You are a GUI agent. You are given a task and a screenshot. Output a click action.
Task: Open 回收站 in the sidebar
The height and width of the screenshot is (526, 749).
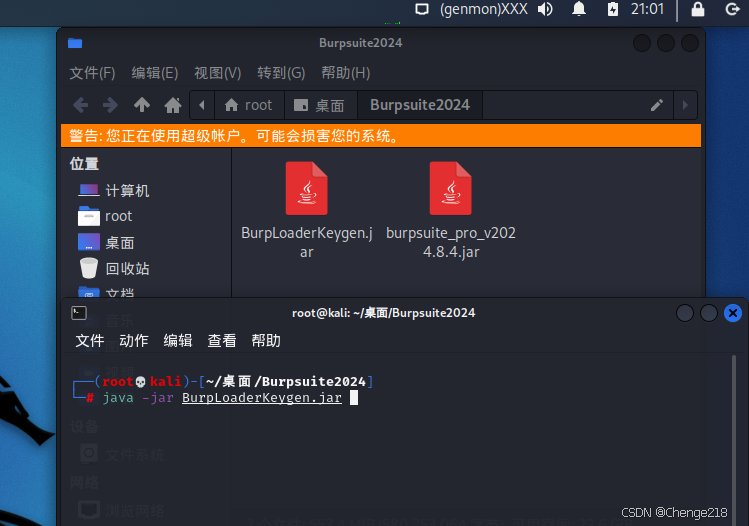(x=114, y=268)
